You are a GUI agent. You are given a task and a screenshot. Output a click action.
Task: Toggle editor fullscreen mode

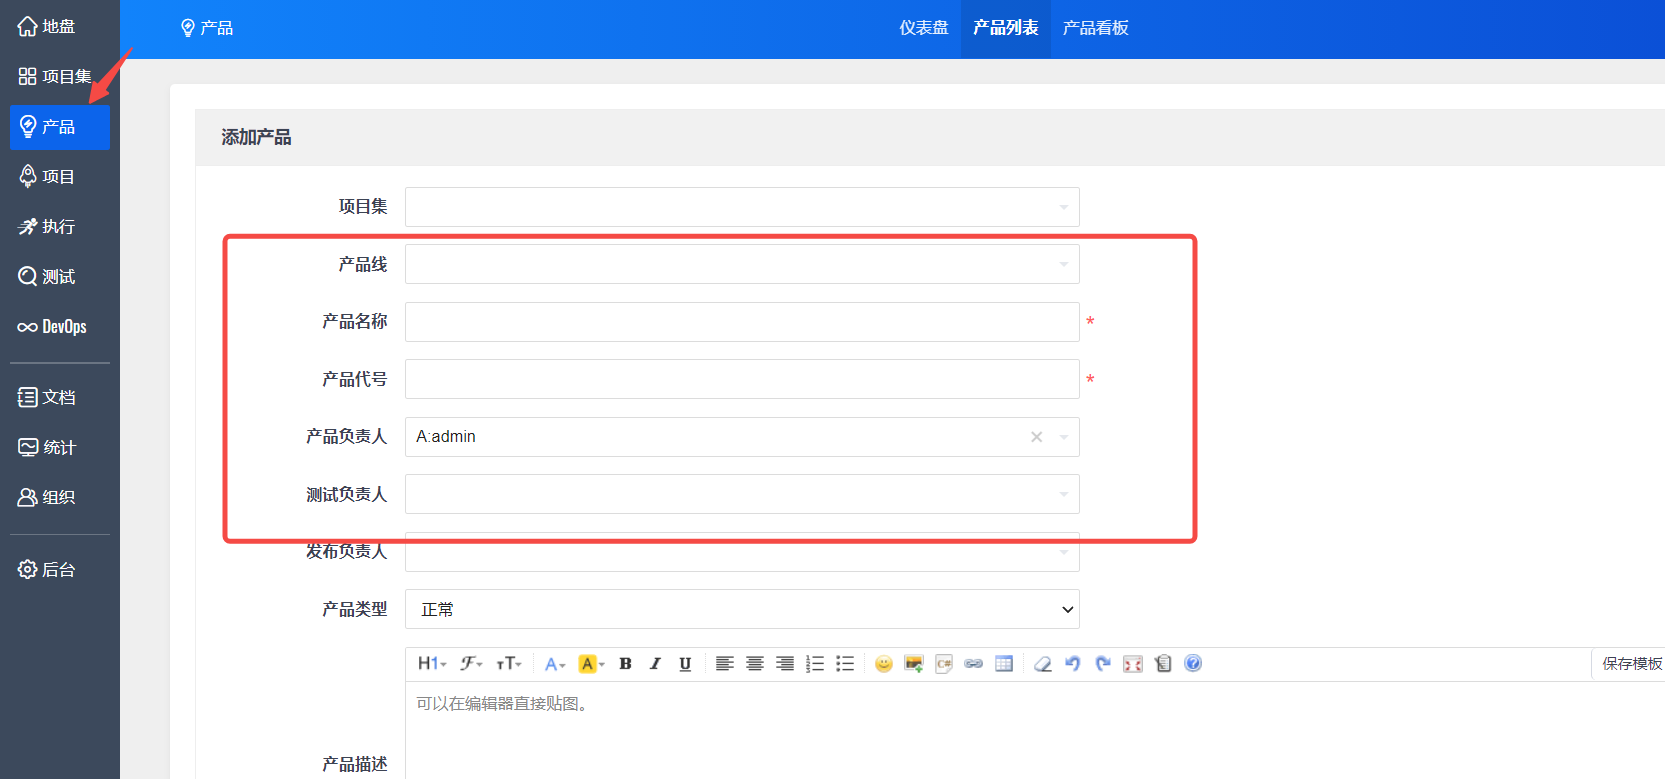[1133, 664]
